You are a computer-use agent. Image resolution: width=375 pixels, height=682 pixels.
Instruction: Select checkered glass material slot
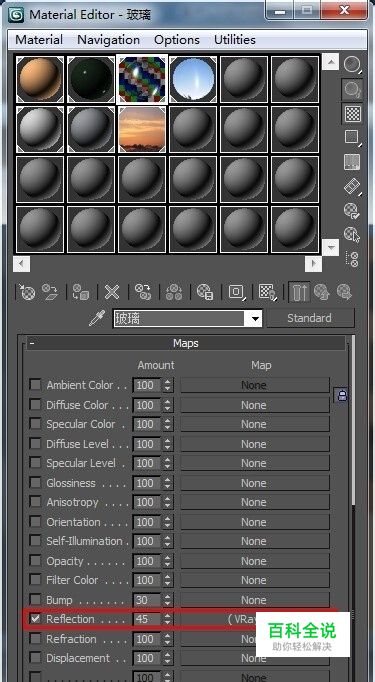coord(142,79)
